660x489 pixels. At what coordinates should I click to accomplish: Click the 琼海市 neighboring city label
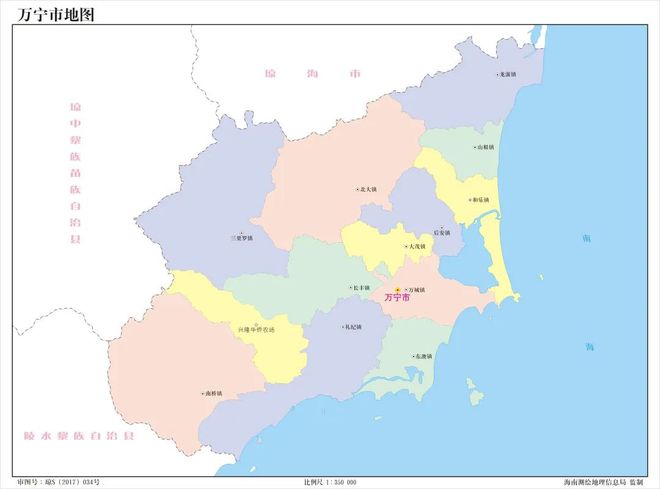312,75
